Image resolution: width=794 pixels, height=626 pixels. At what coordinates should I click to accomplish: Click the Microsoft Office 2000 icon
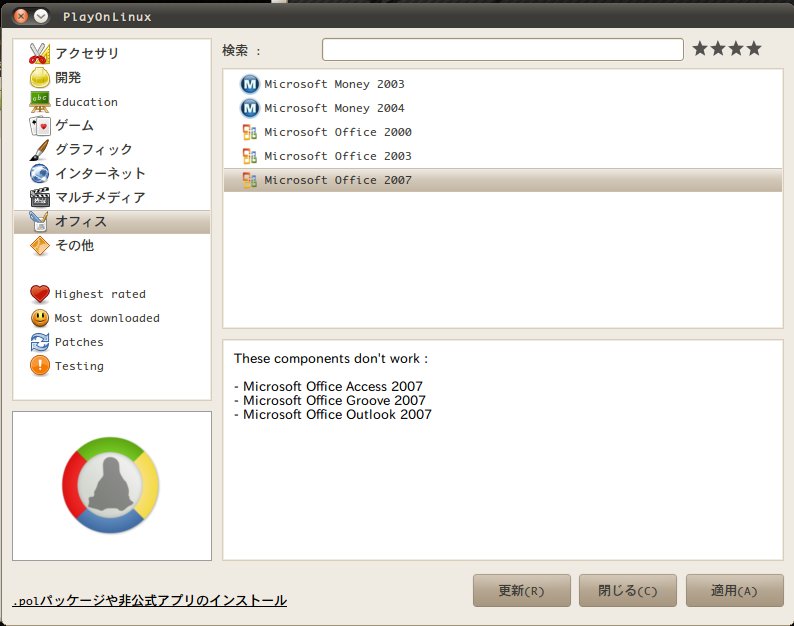click(x=250, y=132)
